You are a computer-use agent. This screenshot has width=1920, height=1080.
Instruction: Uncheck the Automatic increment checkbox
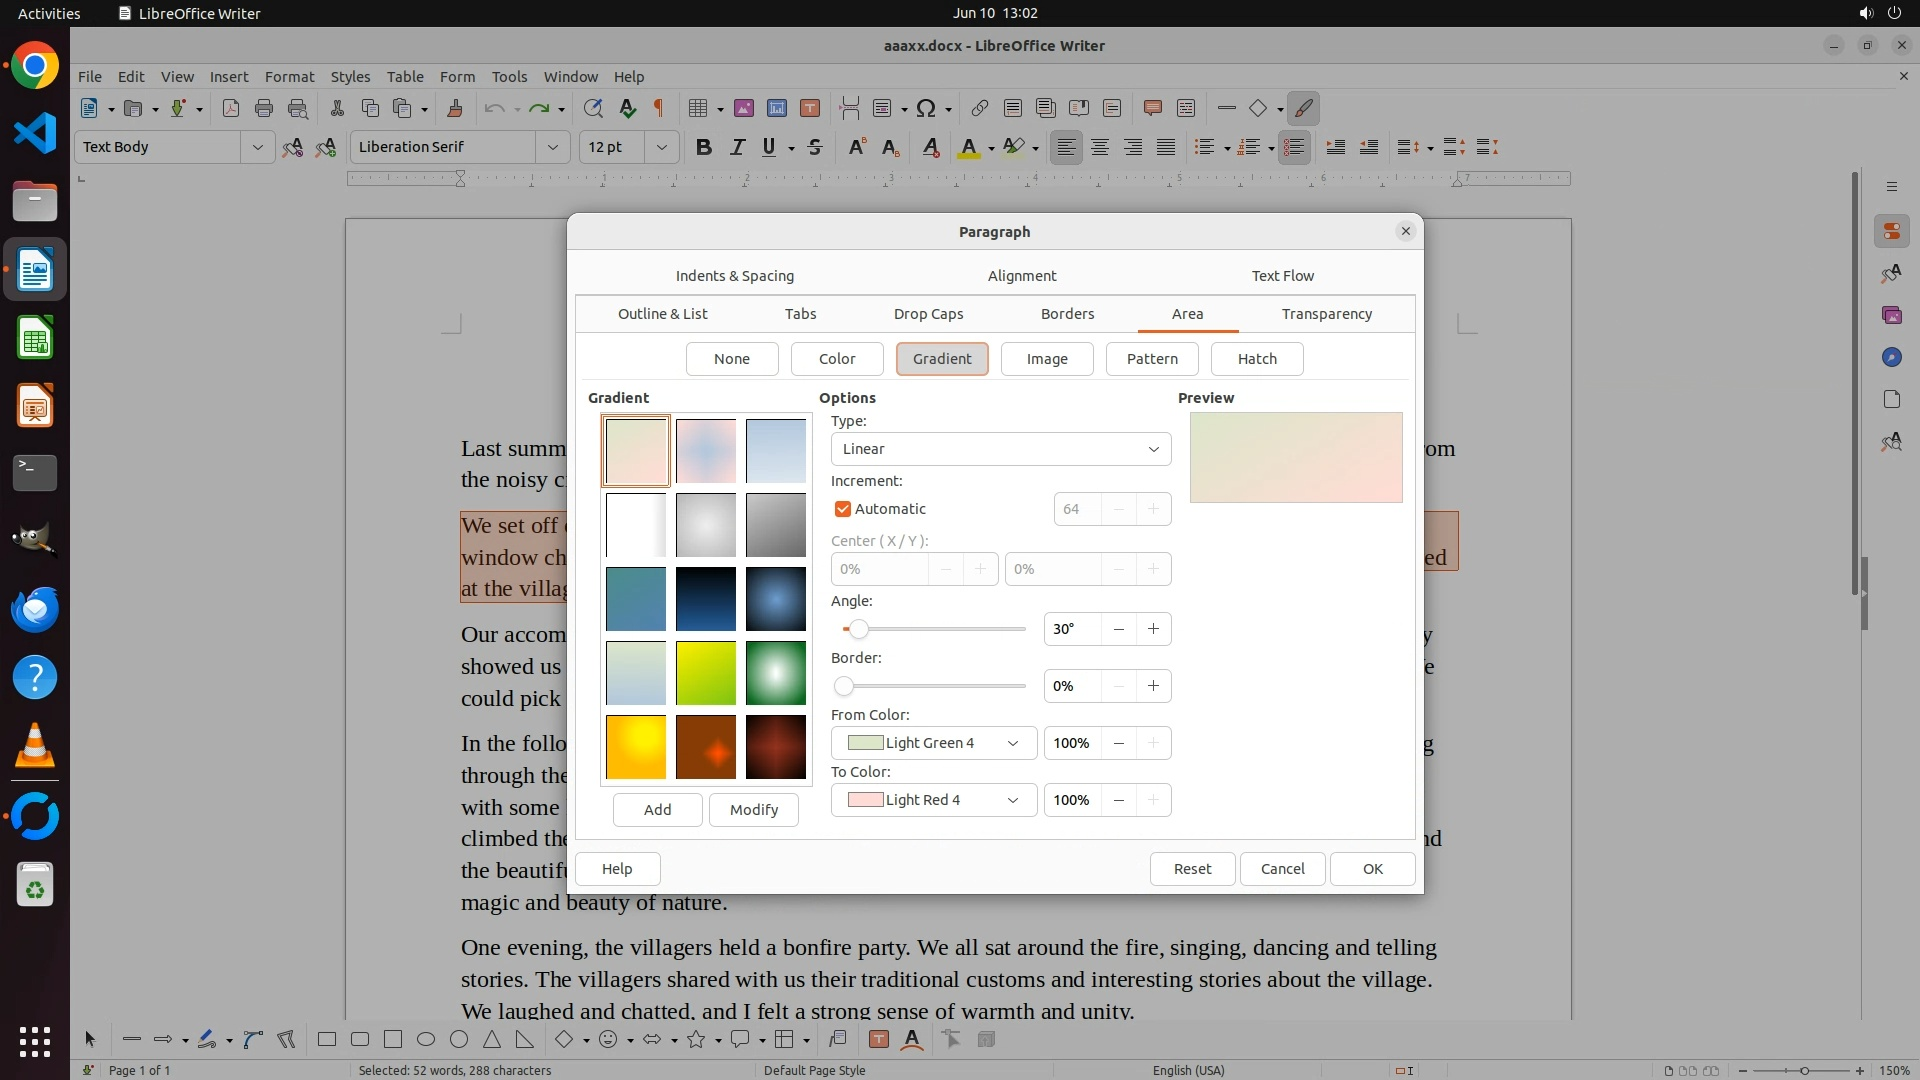[x=843, y=509]
